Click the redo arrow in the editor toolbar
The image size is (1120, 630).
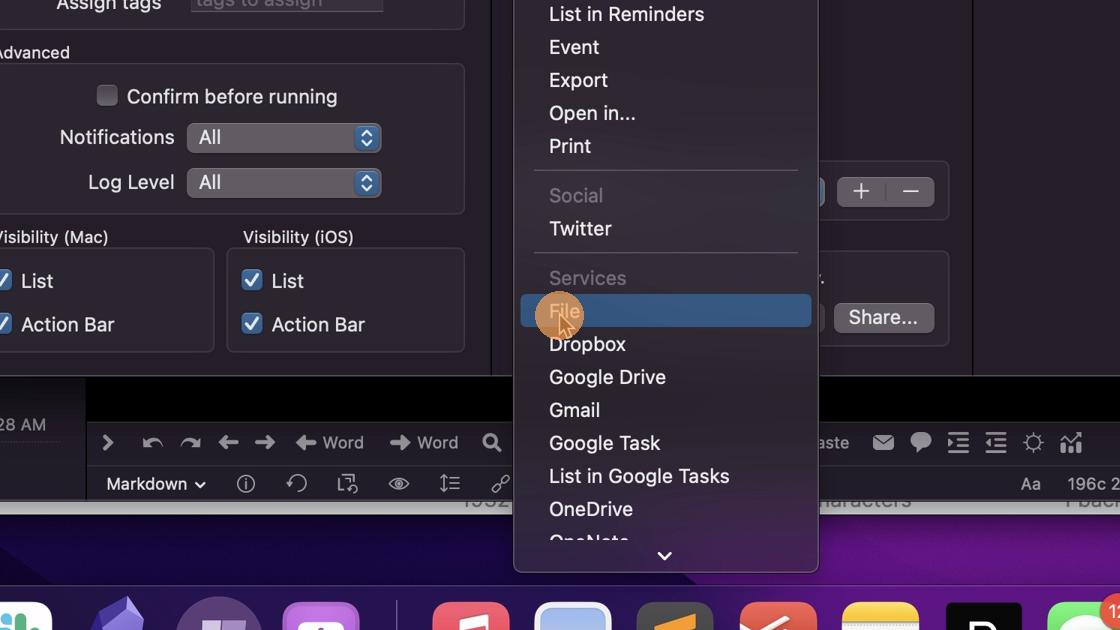point(191,443)
